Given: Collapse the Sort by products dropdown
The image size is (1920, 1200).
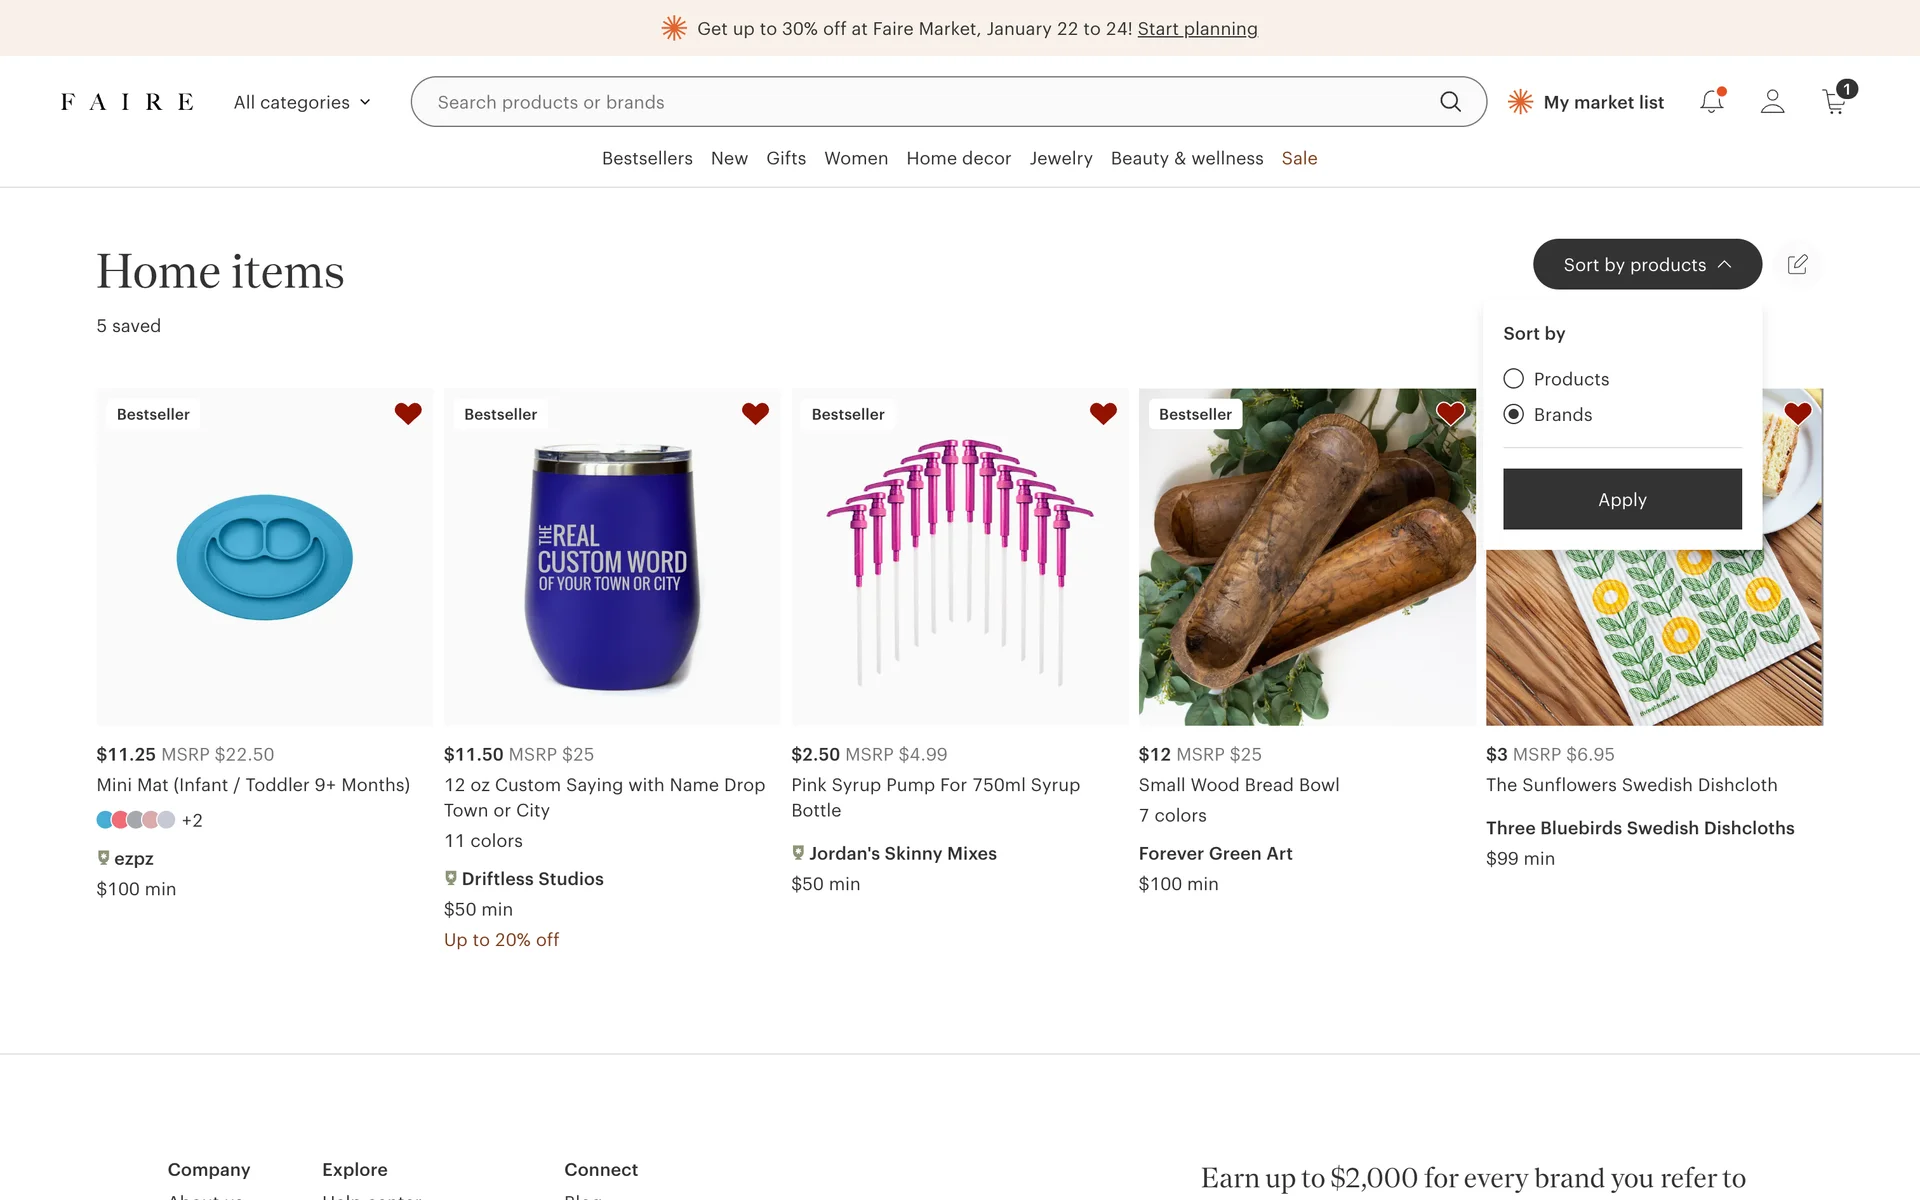Looking at the screenshot, I should click(x=1647, y=264).
